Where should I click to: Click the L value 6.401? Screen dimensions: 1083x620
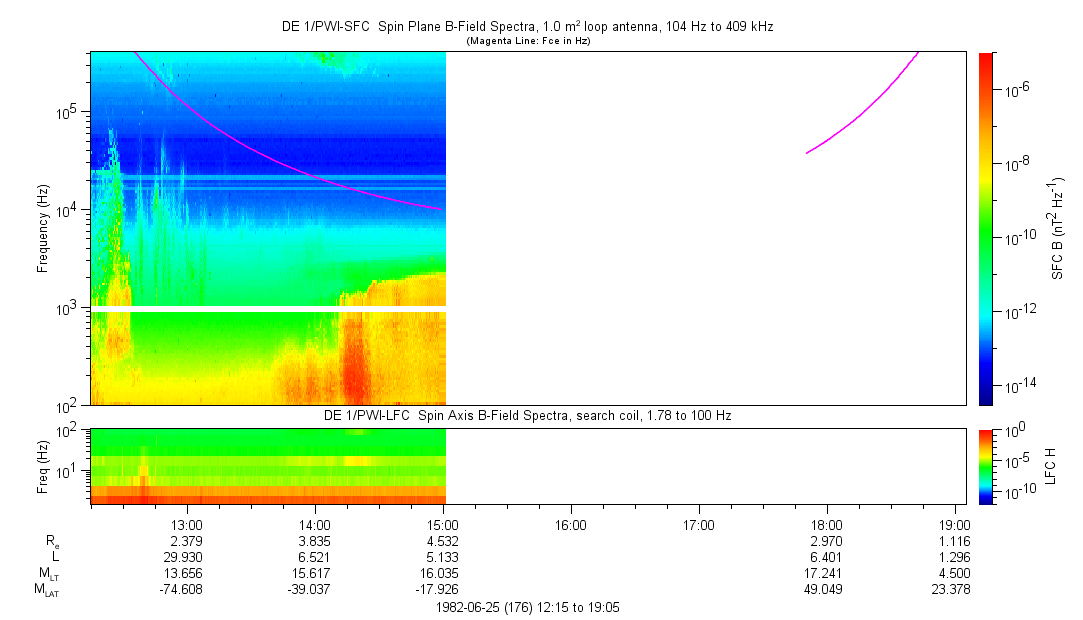pyautogui.click(x=827, y=557)
